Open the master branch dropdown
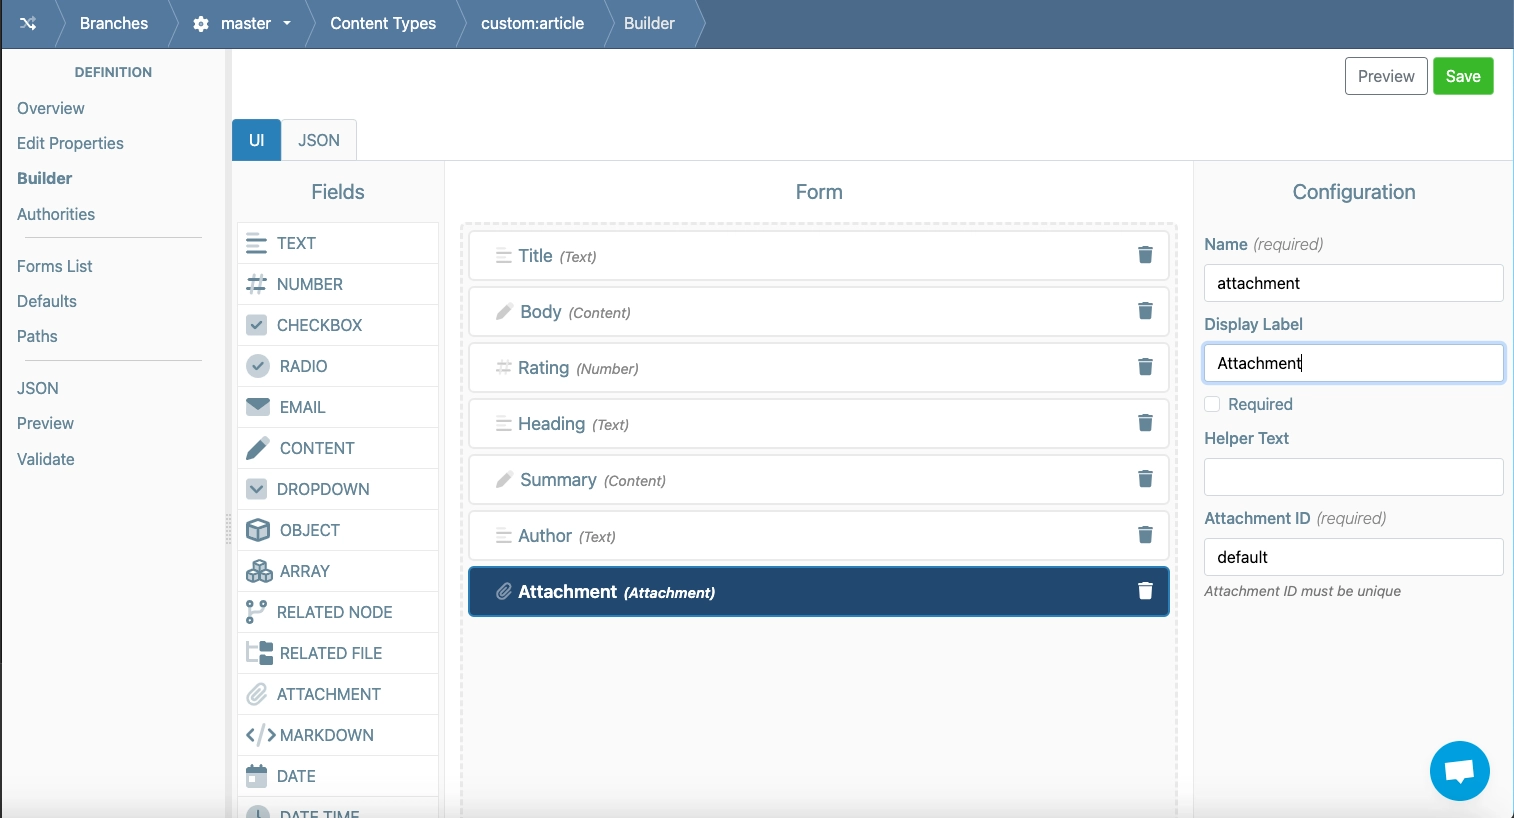1514x818 pixels. tap(246, 23)
